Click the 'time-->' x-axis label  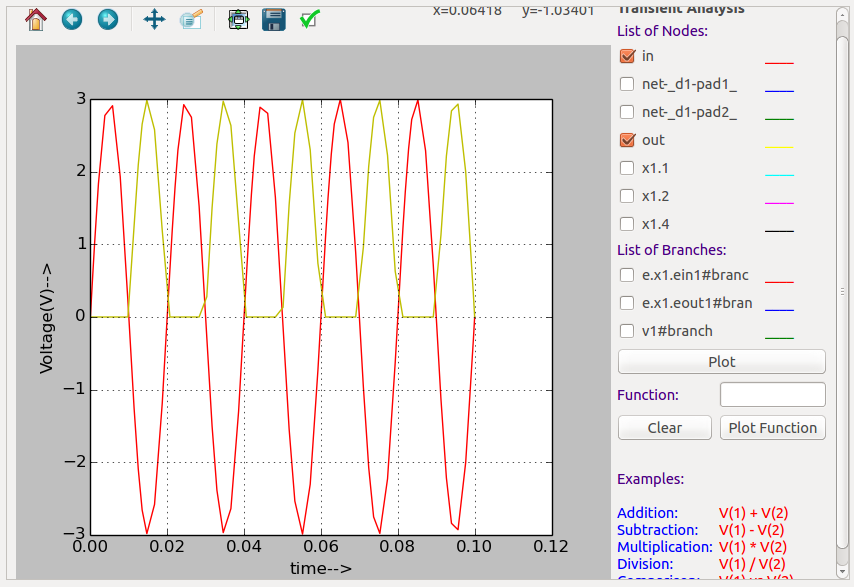pyautogui.click(x=321, y=568)
